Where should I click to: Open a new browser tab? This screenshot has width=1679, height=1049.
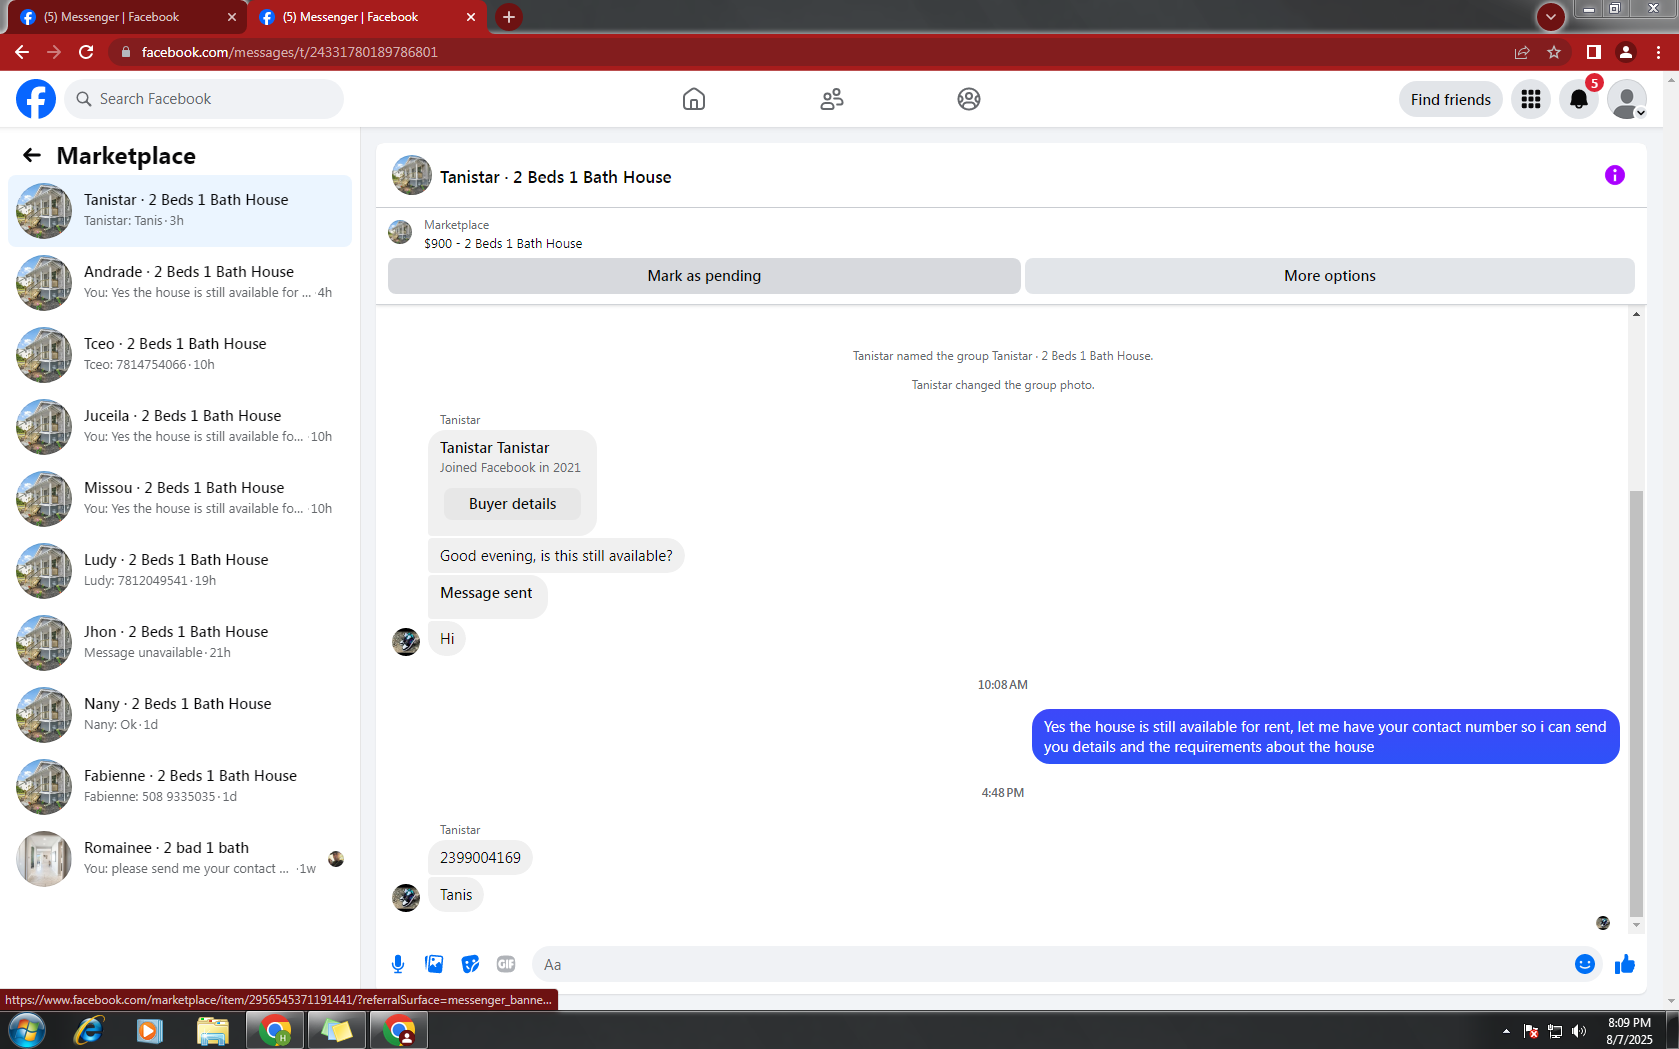(x=509, y=17)
